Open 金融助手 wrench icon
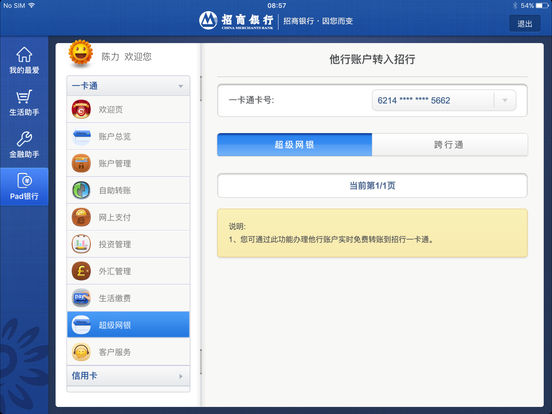 [x=24, y=138]
